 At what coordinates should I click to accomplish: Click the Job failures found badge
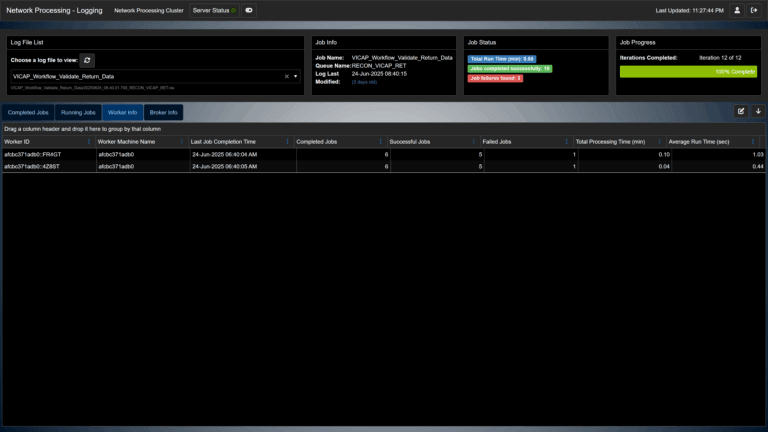click(495, 78)
